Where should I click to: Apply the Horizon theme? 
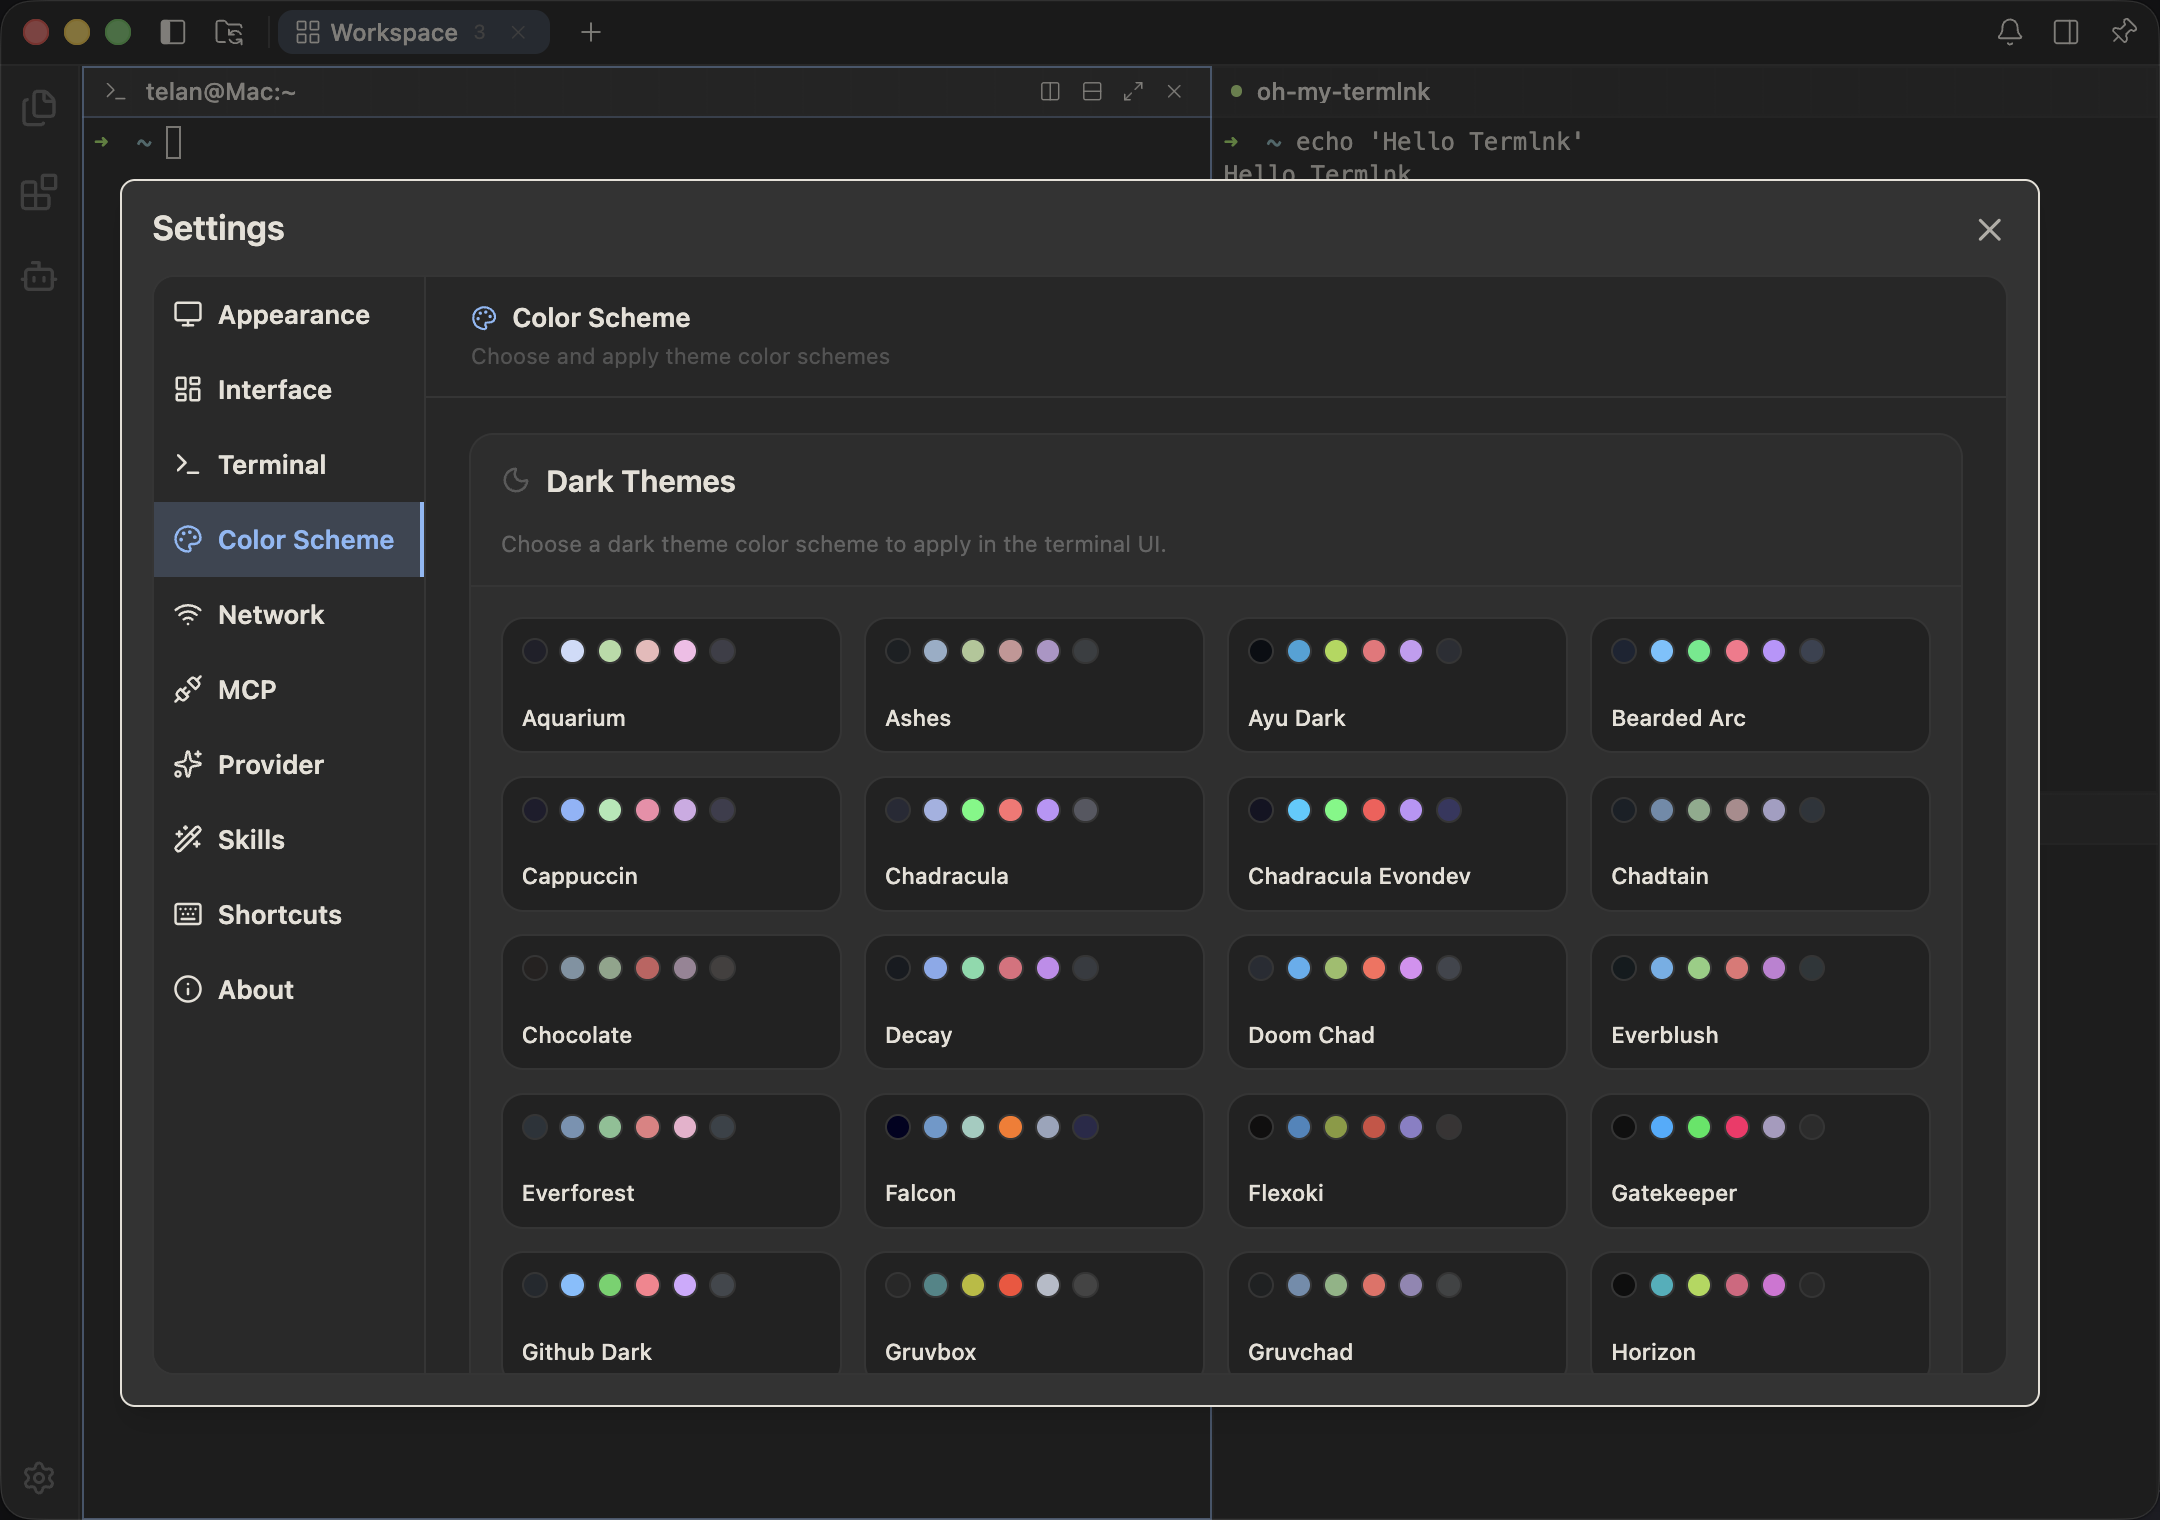click(x=1760, y=1313)
